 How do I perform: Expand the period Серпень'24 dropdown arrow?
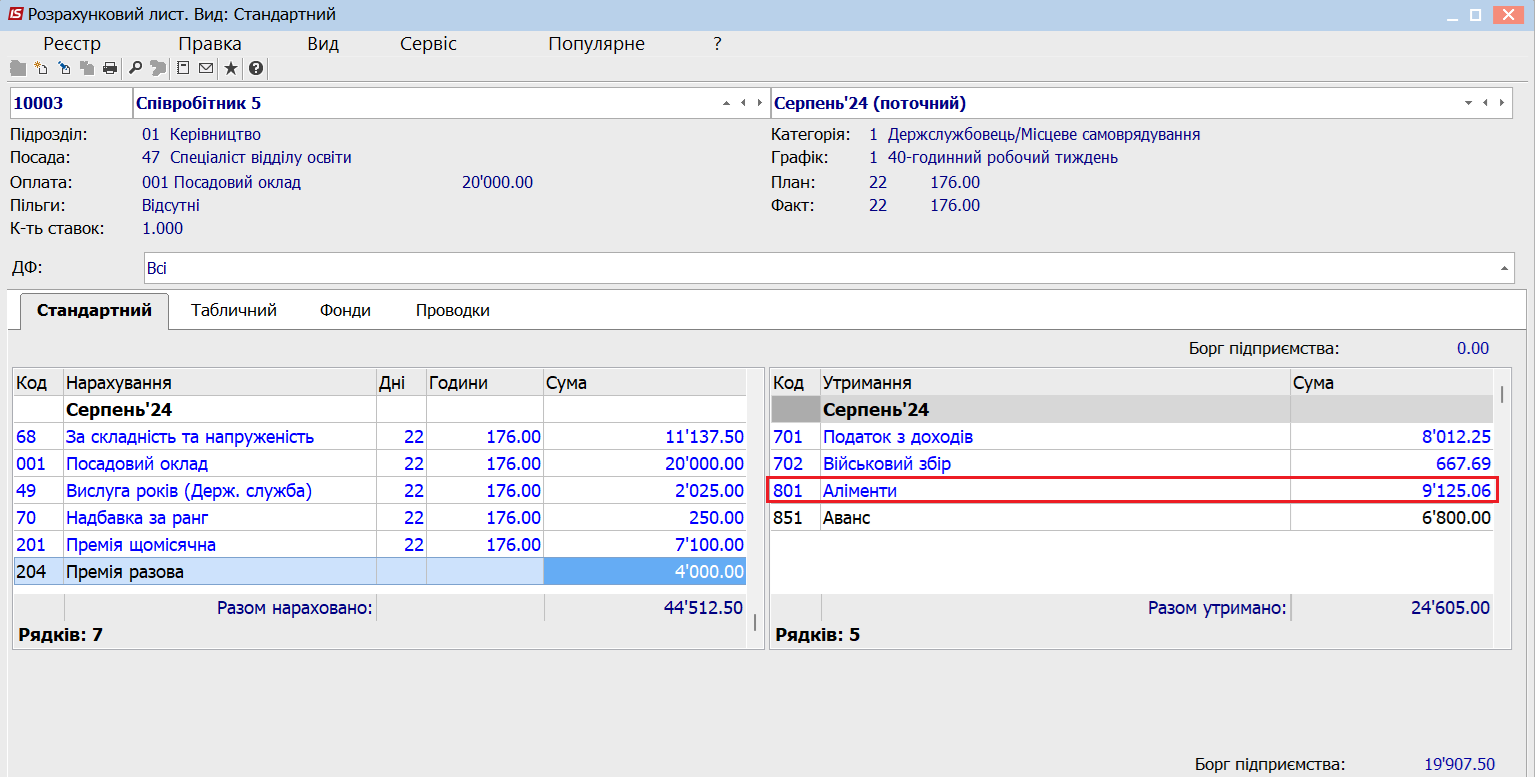[1468, 103]
